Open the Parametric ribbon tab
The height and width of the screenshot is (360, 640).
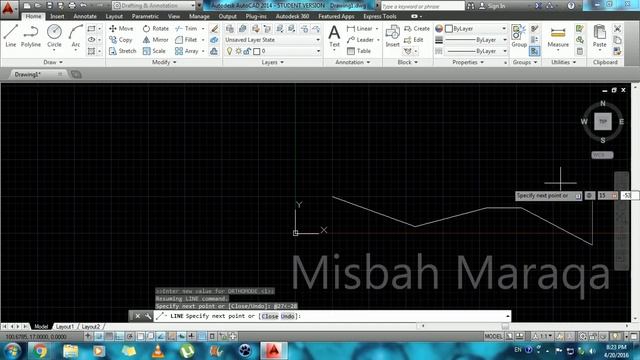(145, 16)
